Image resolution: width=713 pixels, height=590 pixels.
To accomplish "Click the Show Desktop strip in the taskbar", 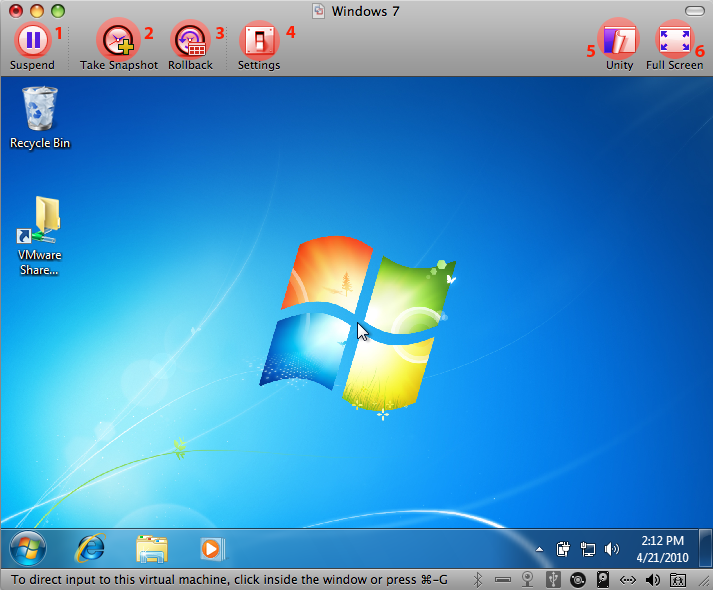I will [705, 548].
